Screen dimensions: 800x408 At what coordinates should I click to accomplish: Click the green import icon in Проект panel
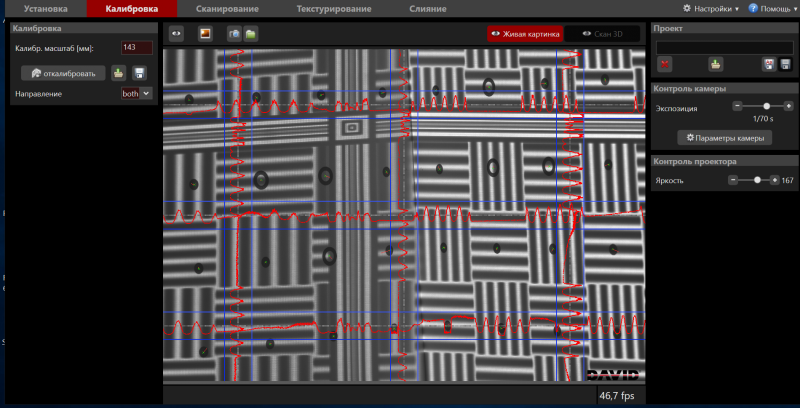pyautogui.click(x=716, y=64)
